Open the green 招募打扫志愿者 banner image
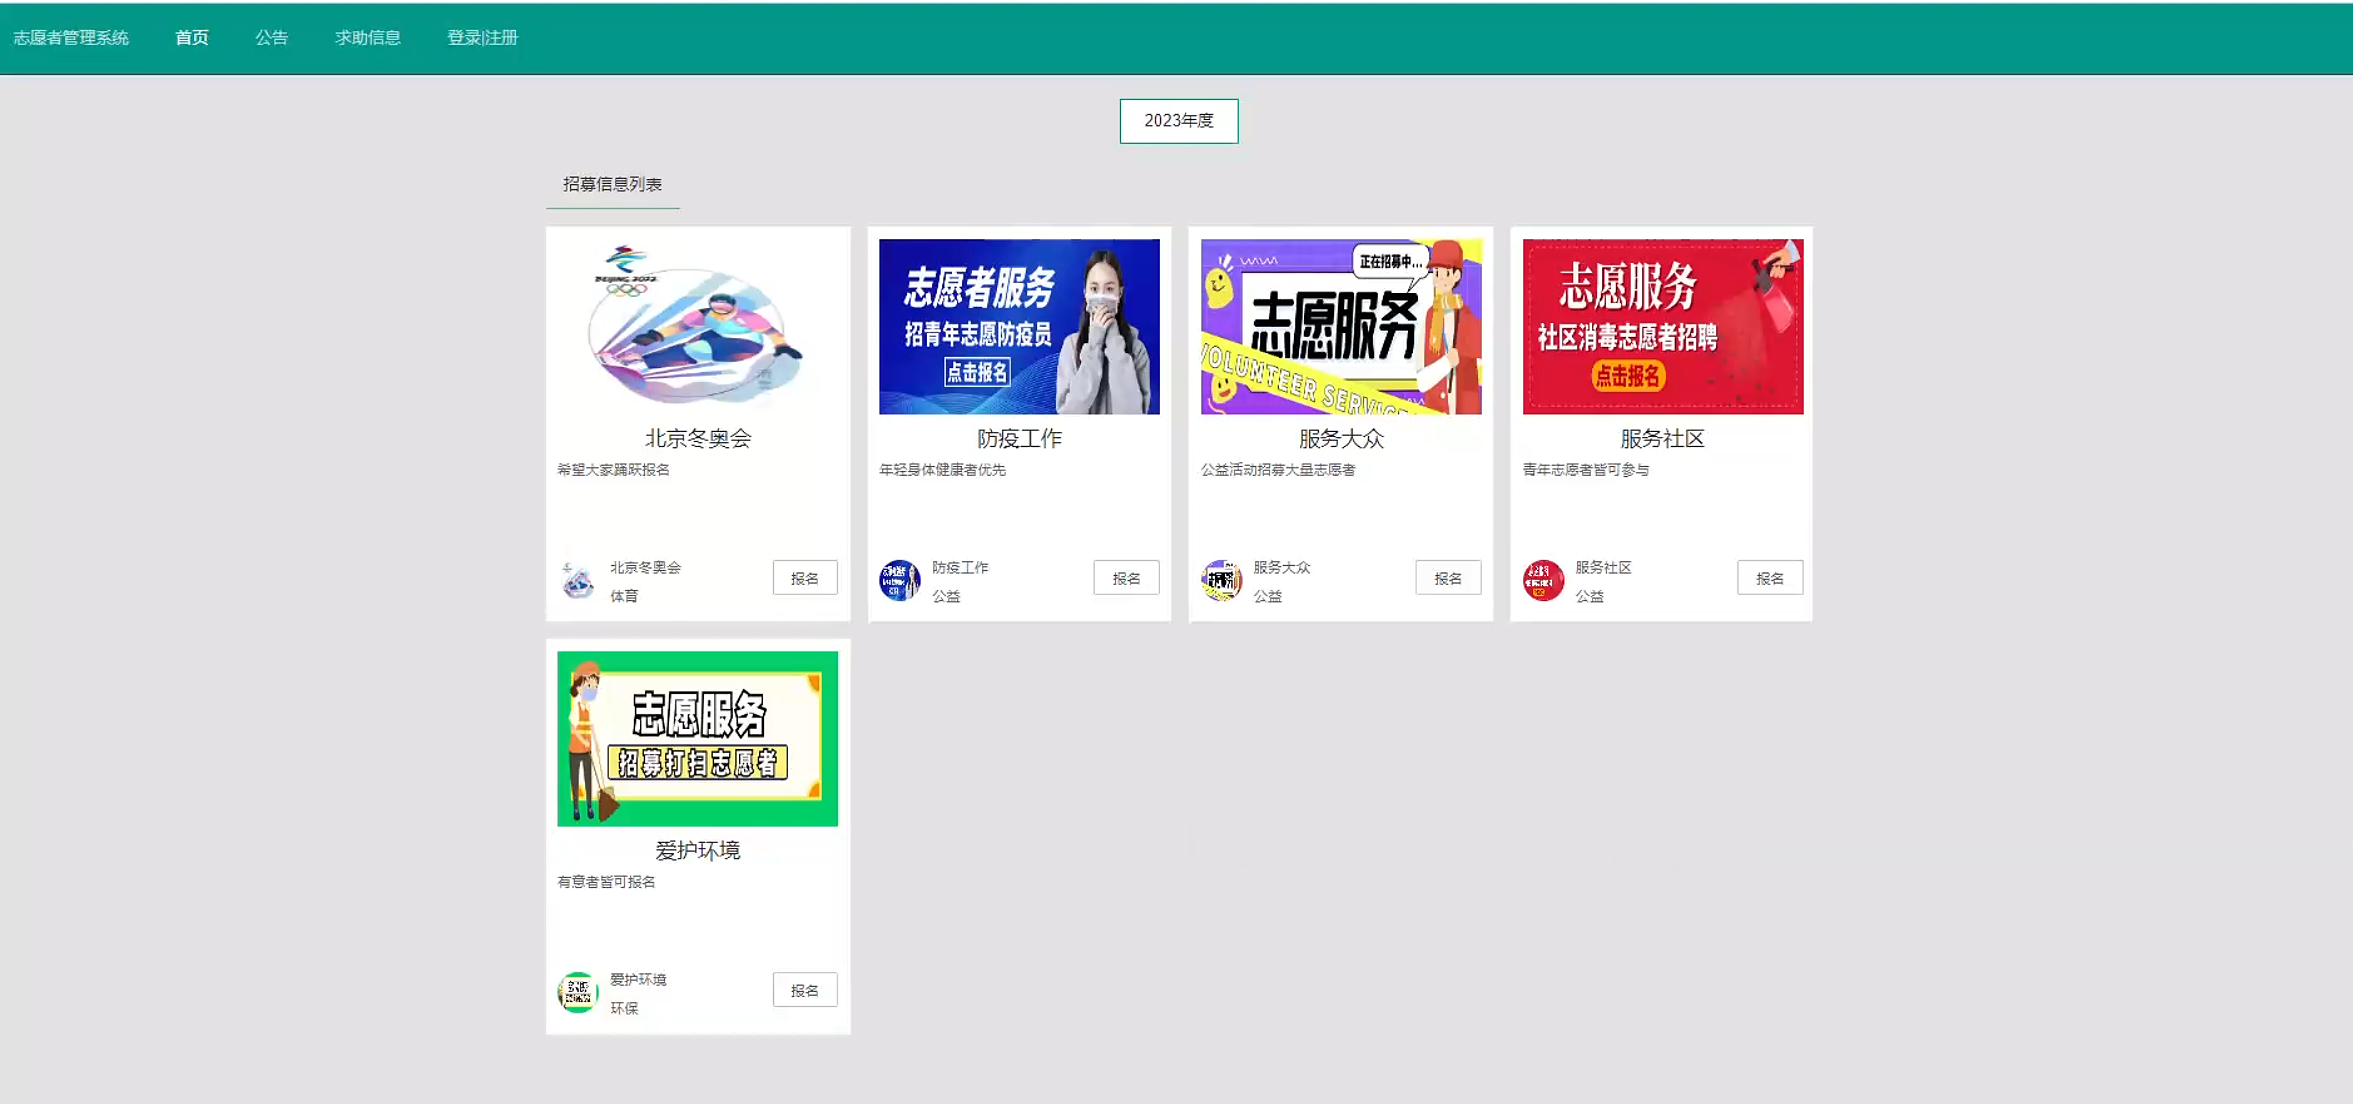The image size is (2353, 1104). pos(697,738)
